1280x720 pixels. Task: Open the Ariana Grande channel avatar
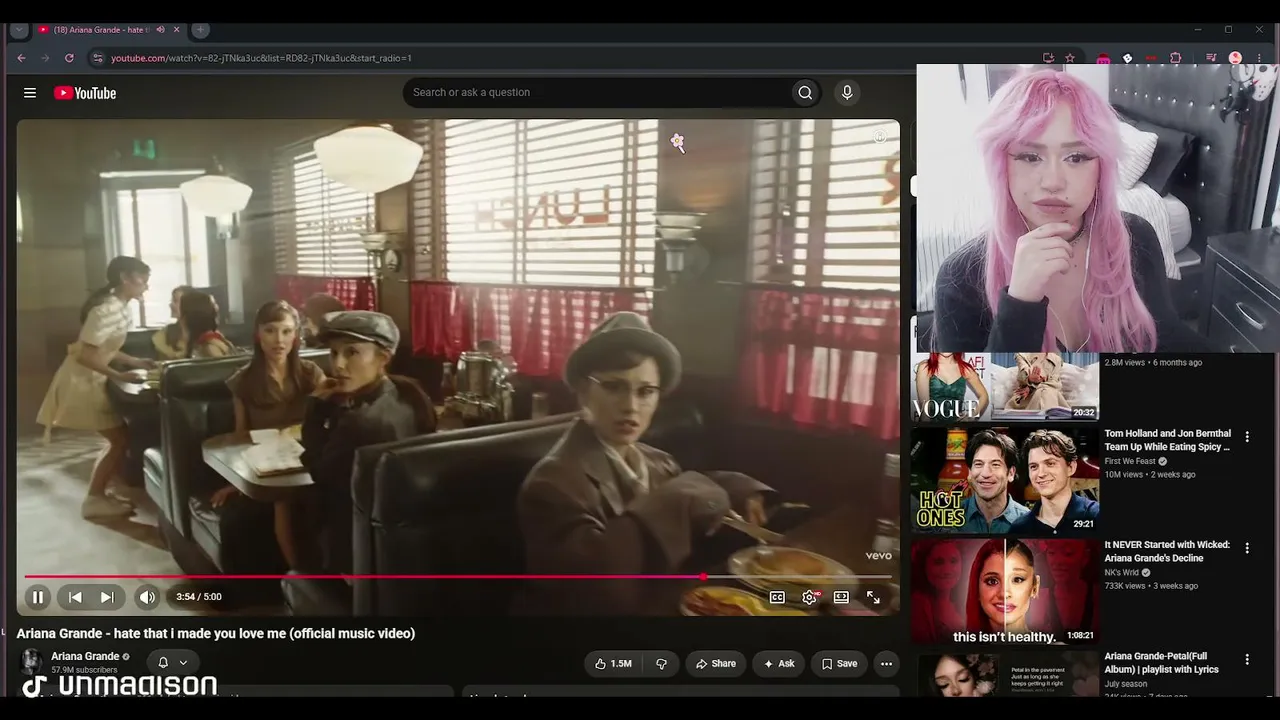[x=31, y=661]
